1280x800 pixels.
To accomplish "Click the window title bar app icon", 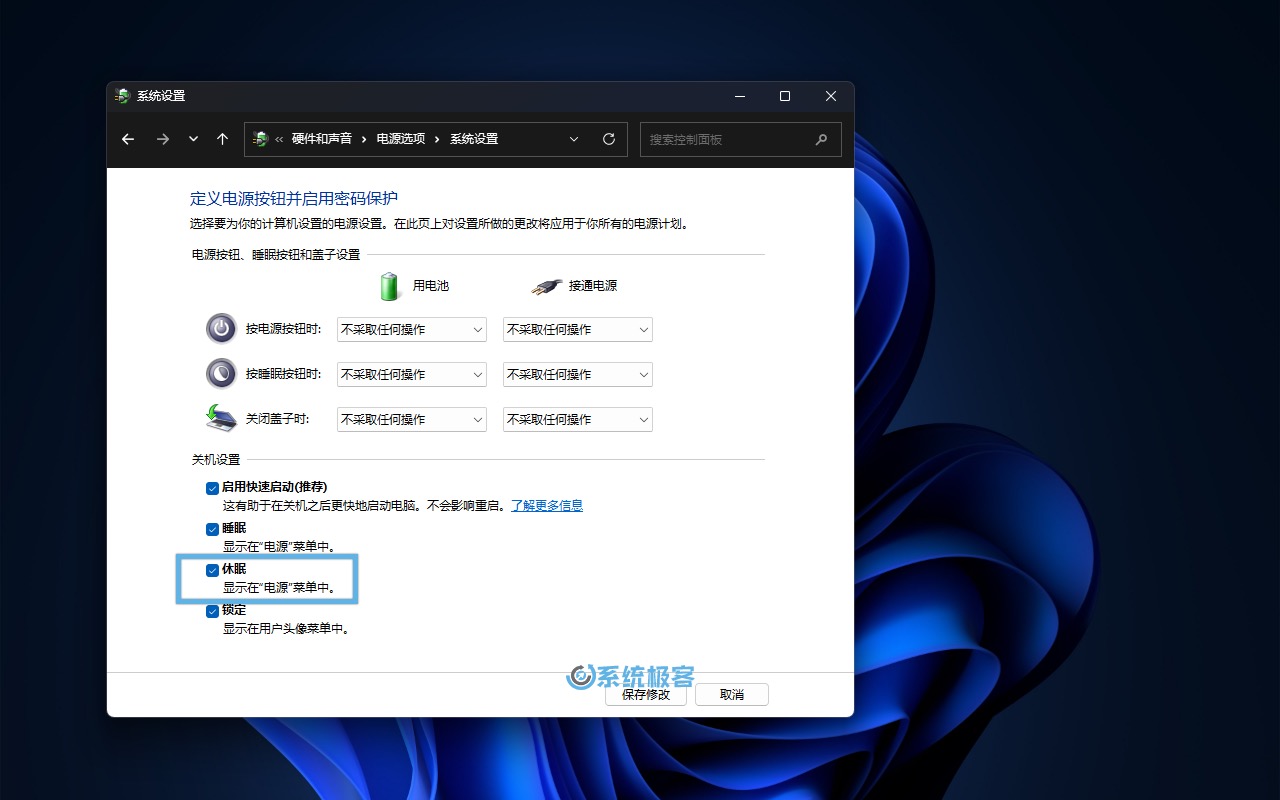I will point(122,96).
